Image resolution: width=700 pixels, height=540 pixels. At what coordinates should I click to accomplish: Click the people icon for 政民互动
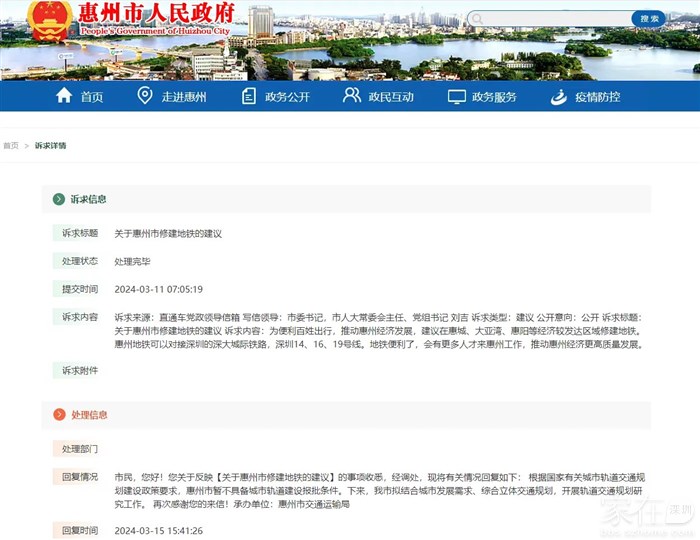click(x=351, y=96)
